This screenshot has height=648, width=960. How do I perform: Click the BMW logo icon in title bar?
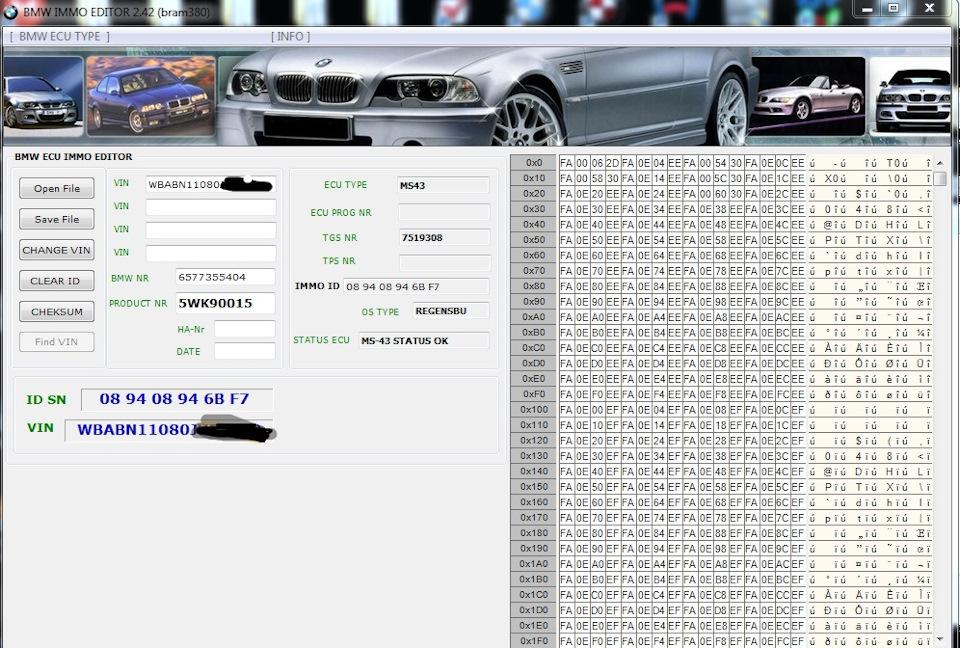tap(10, 12)
